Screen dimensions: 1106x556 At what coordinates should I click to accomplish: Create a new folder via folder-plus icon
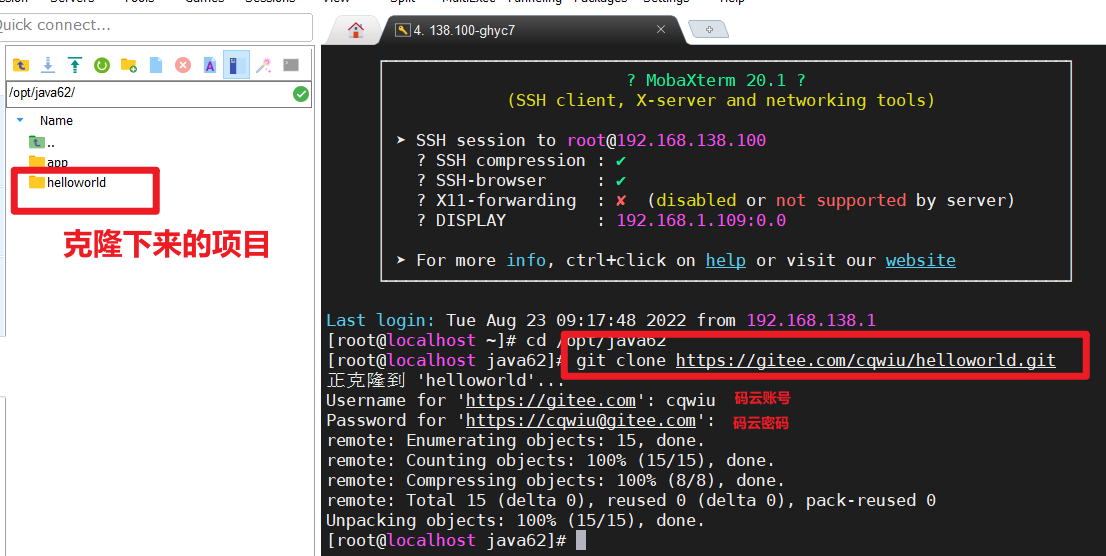click(x=128, y=66)
